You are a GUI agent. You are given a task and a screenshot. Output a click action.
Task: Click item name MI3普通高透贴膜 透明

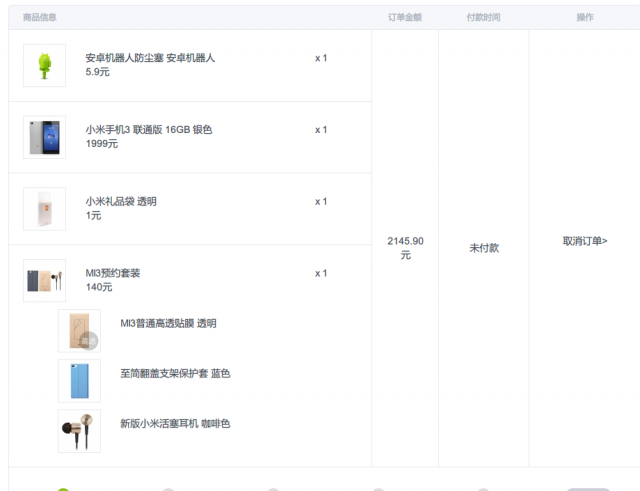[x=168, y=324]
